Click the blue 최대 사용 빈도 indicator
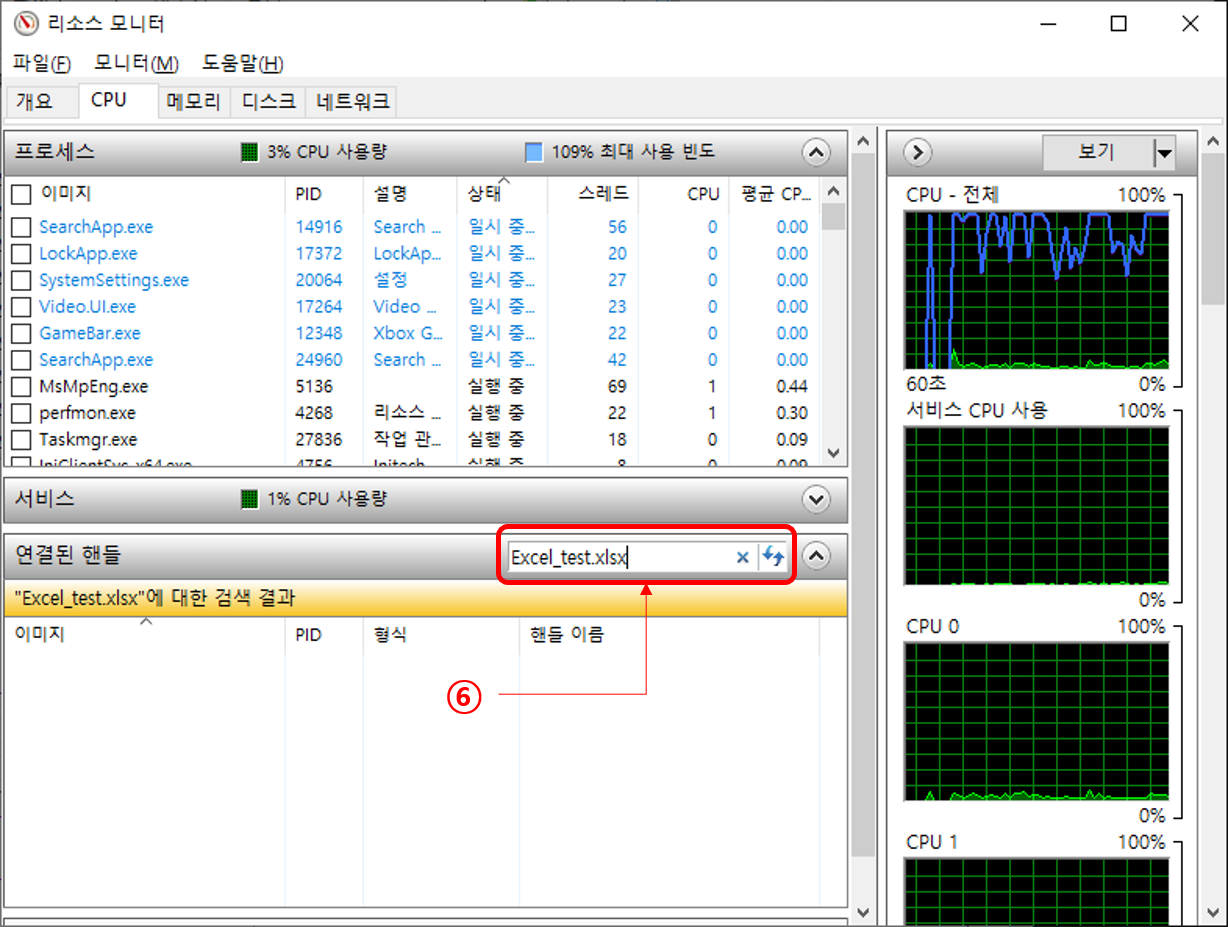The width and height of the screenshot is (1228, 927). [533, 152]
